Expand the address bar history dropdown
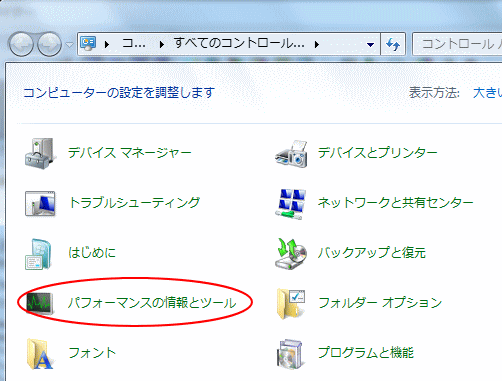The height and width of the screenshot is (381, 502). (370, 44)
